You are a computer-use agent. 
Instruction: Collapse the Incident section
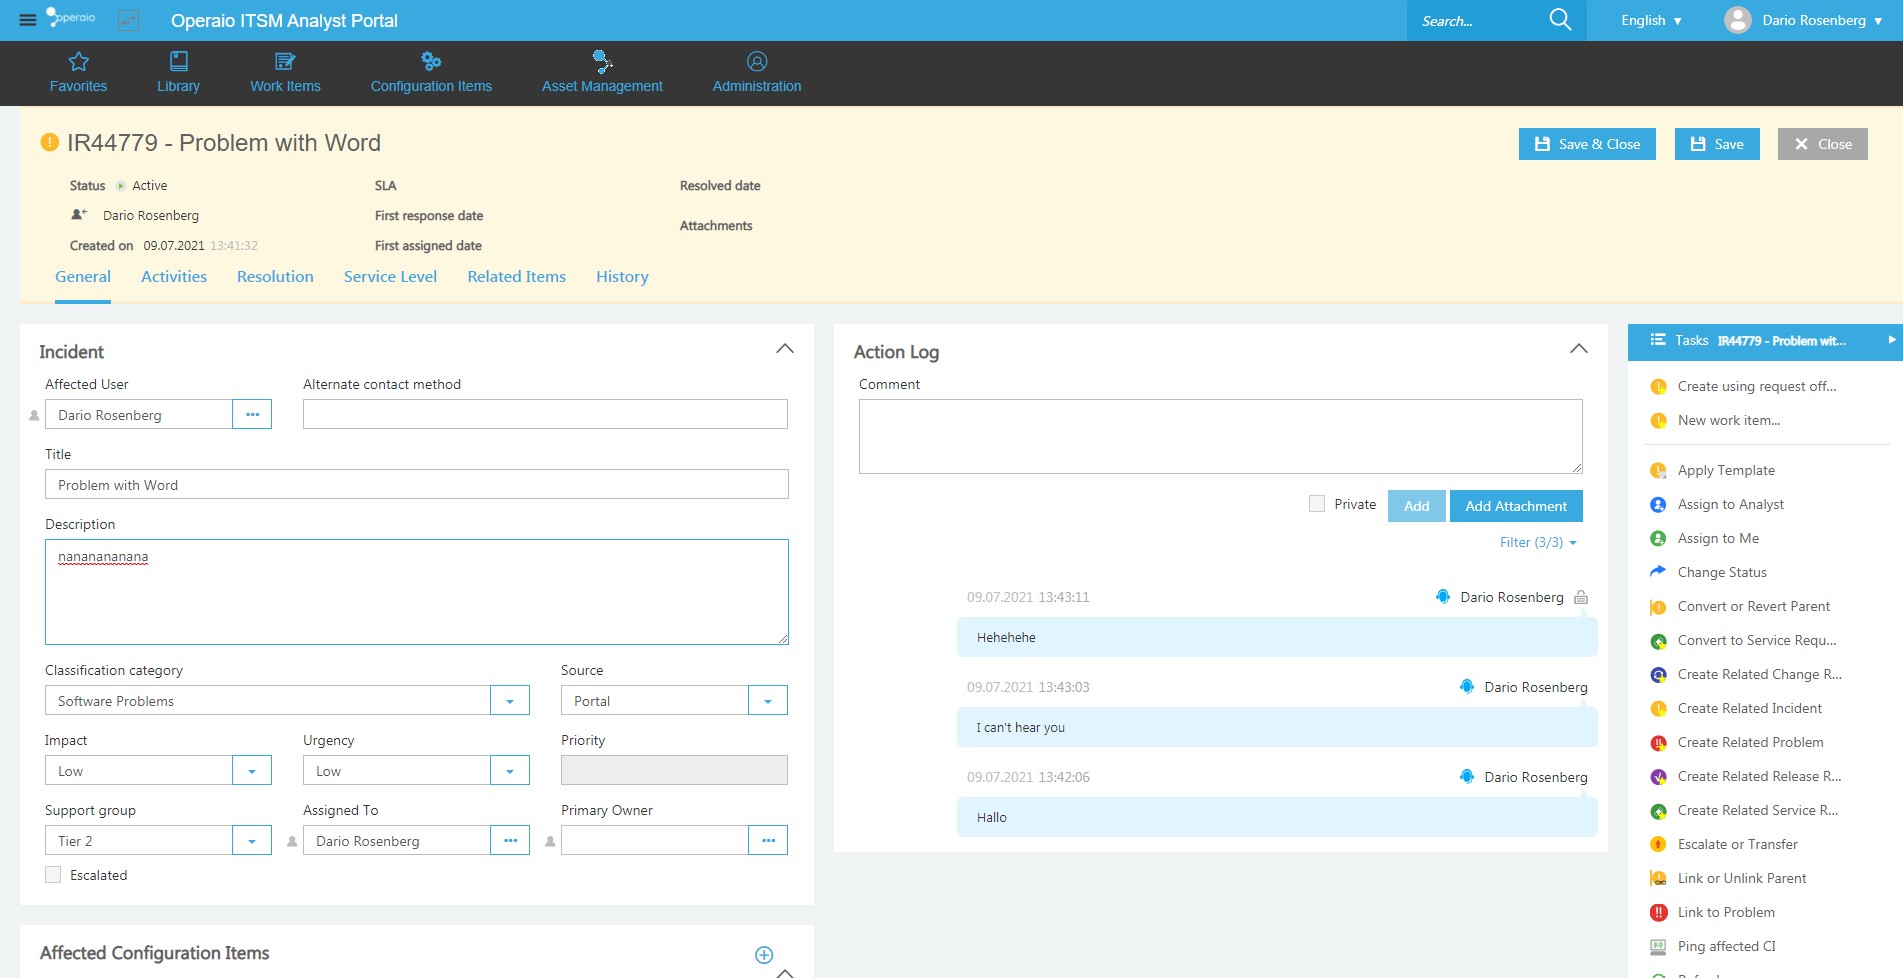coord(785,349)
